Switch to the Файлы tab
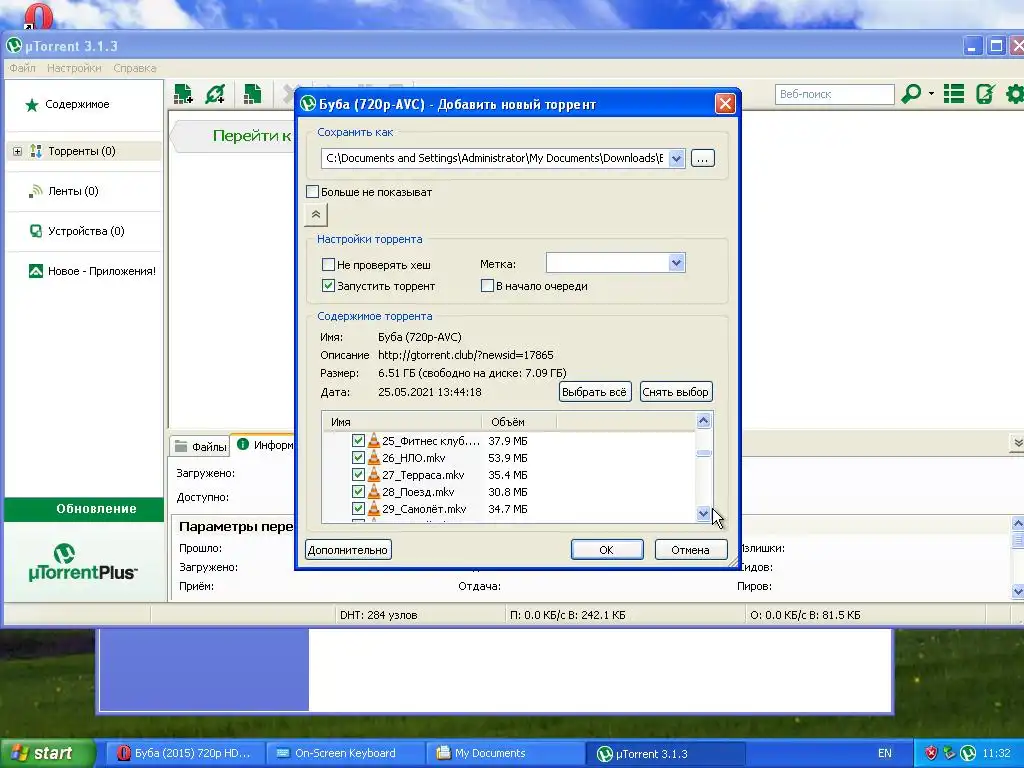1024x768 pixels. pyautogui.click(x=200, y=447)
